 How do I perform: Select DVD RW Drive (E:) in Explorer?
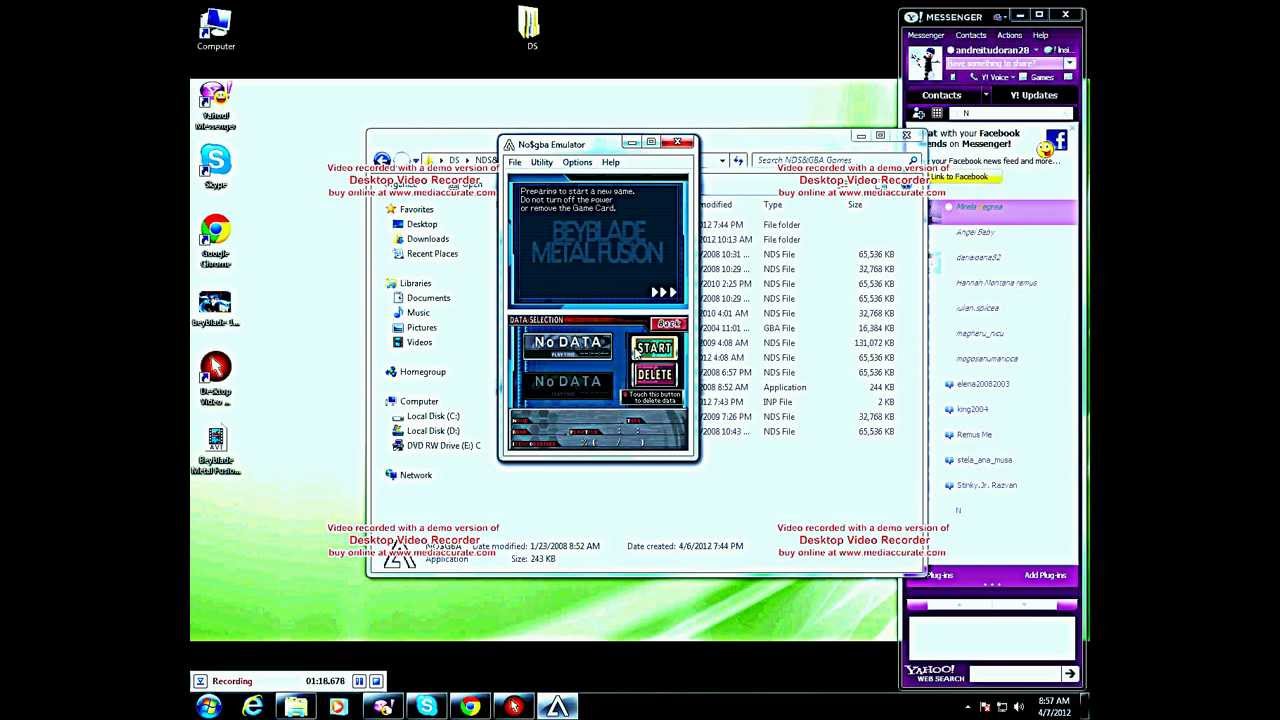pos(443,446)
